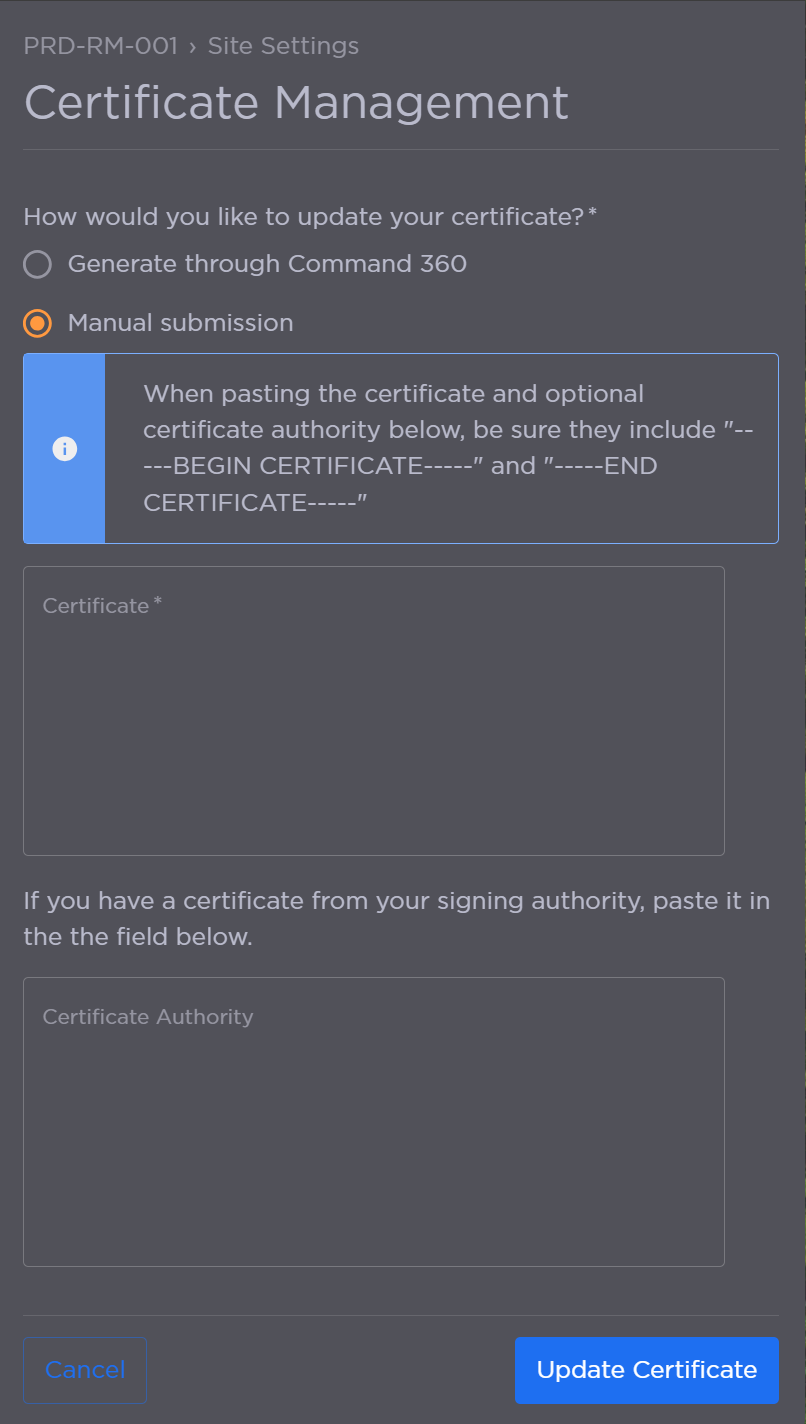
Task: Choose Manual submission
Action: point(37,323)
